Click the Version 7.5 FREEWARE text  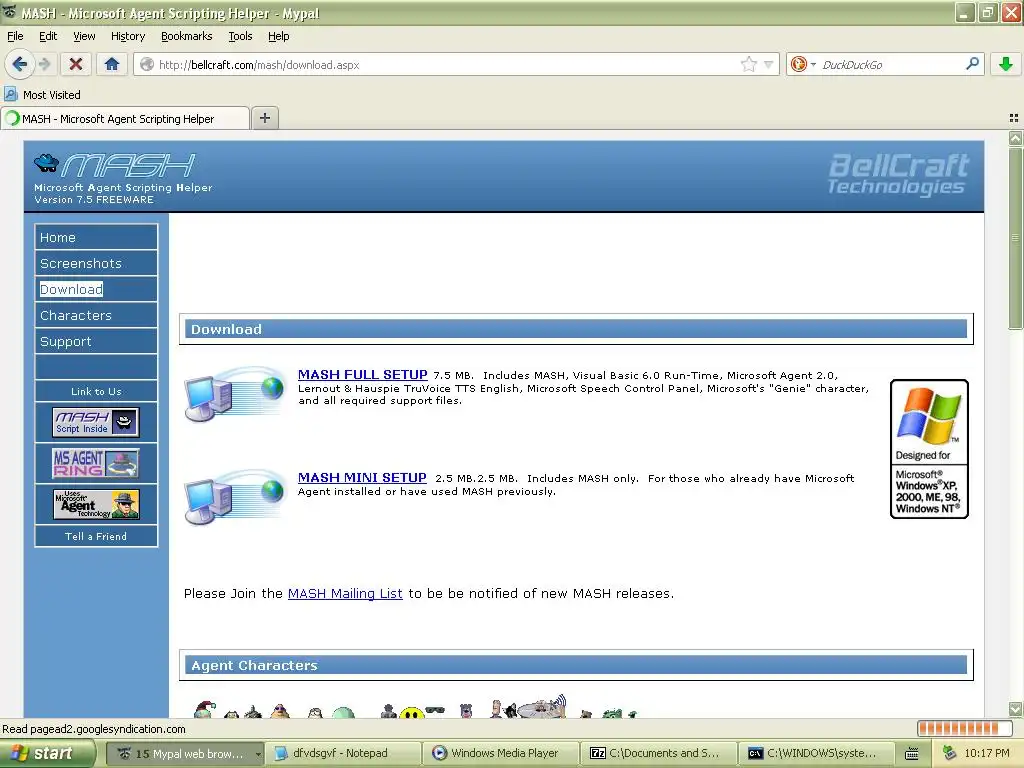(x=94, y=200)
